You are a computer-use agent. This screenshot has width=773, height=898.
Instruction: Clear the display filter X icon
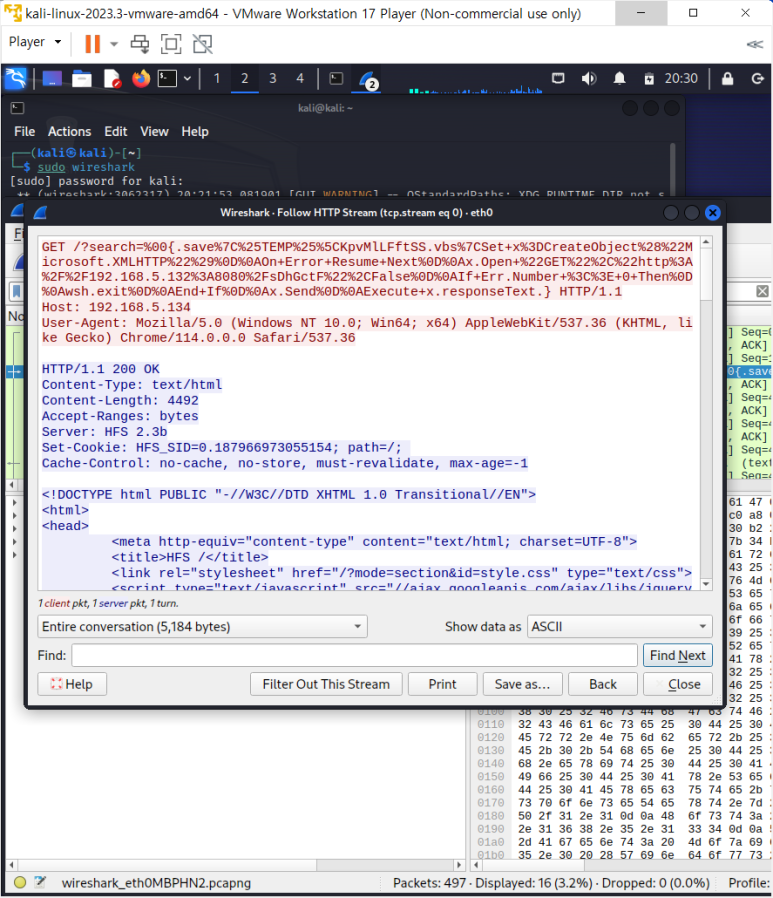[x=762, y=291]
